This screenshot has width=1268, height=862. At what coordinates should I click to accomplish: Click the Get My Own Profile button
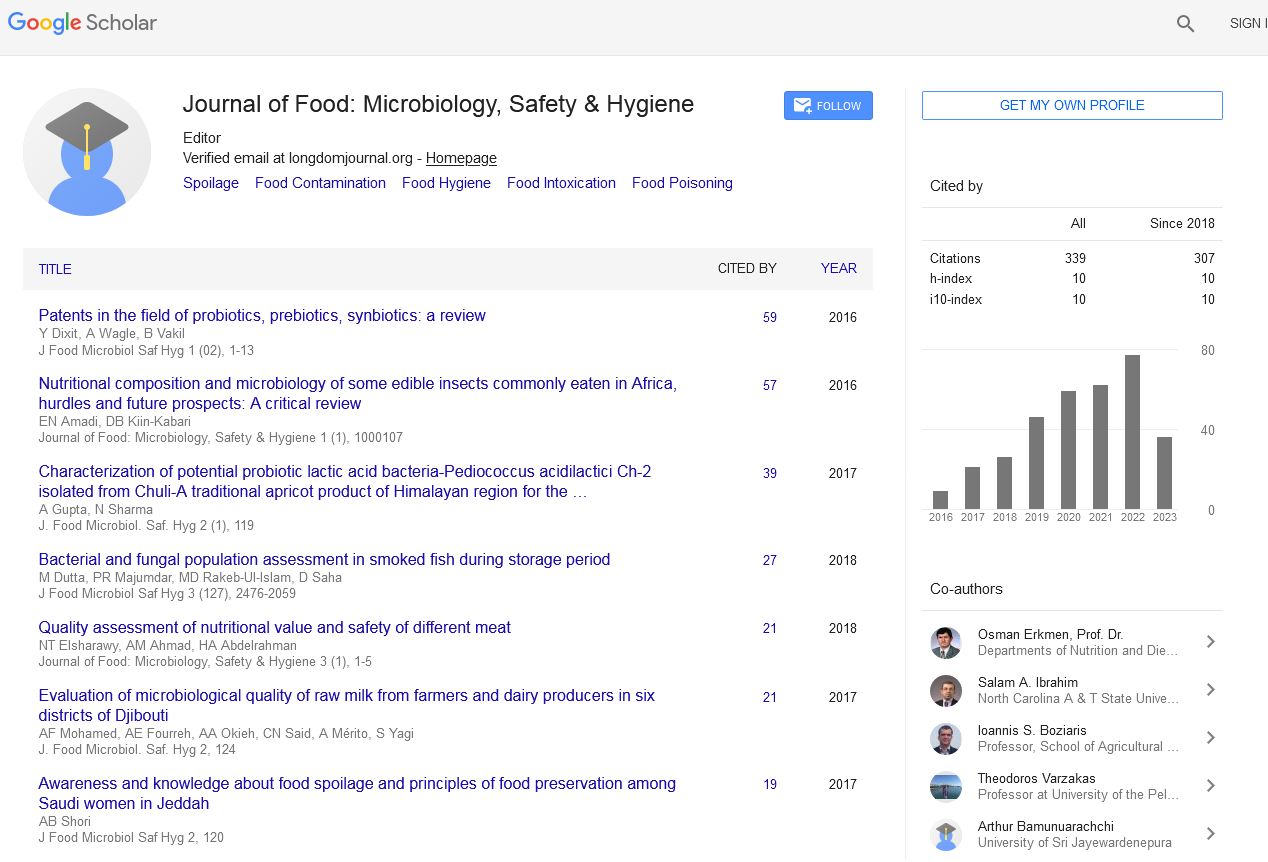1072,106
